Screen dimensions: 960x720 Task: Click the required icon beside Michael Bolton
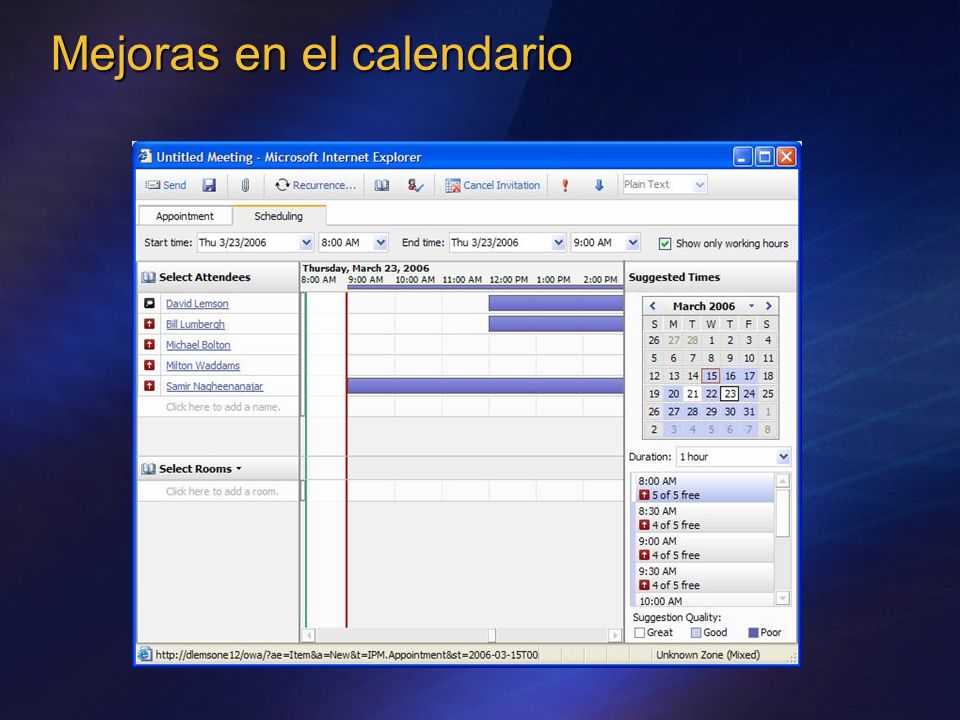[149, 345]
